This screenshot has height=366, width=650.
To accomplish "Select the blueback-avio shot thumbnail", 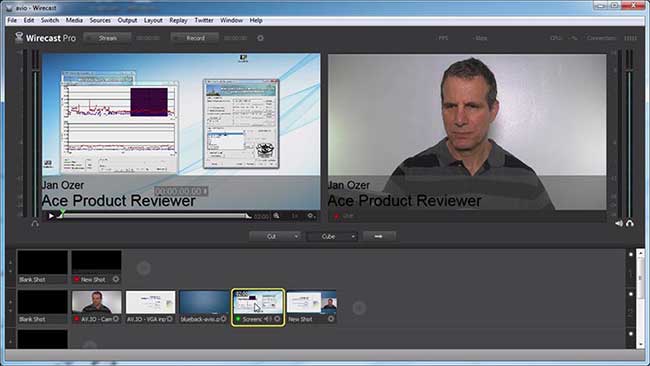I will 204,303.
